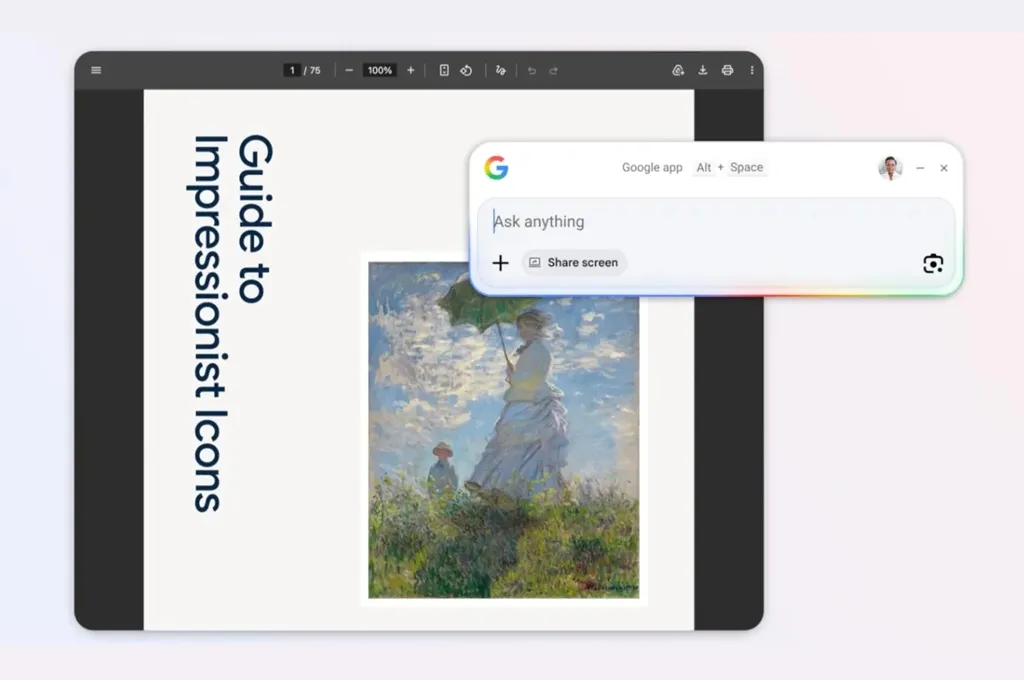Undo the last annotation
This screenshot has width=1024, height=680.
[532, 70]
